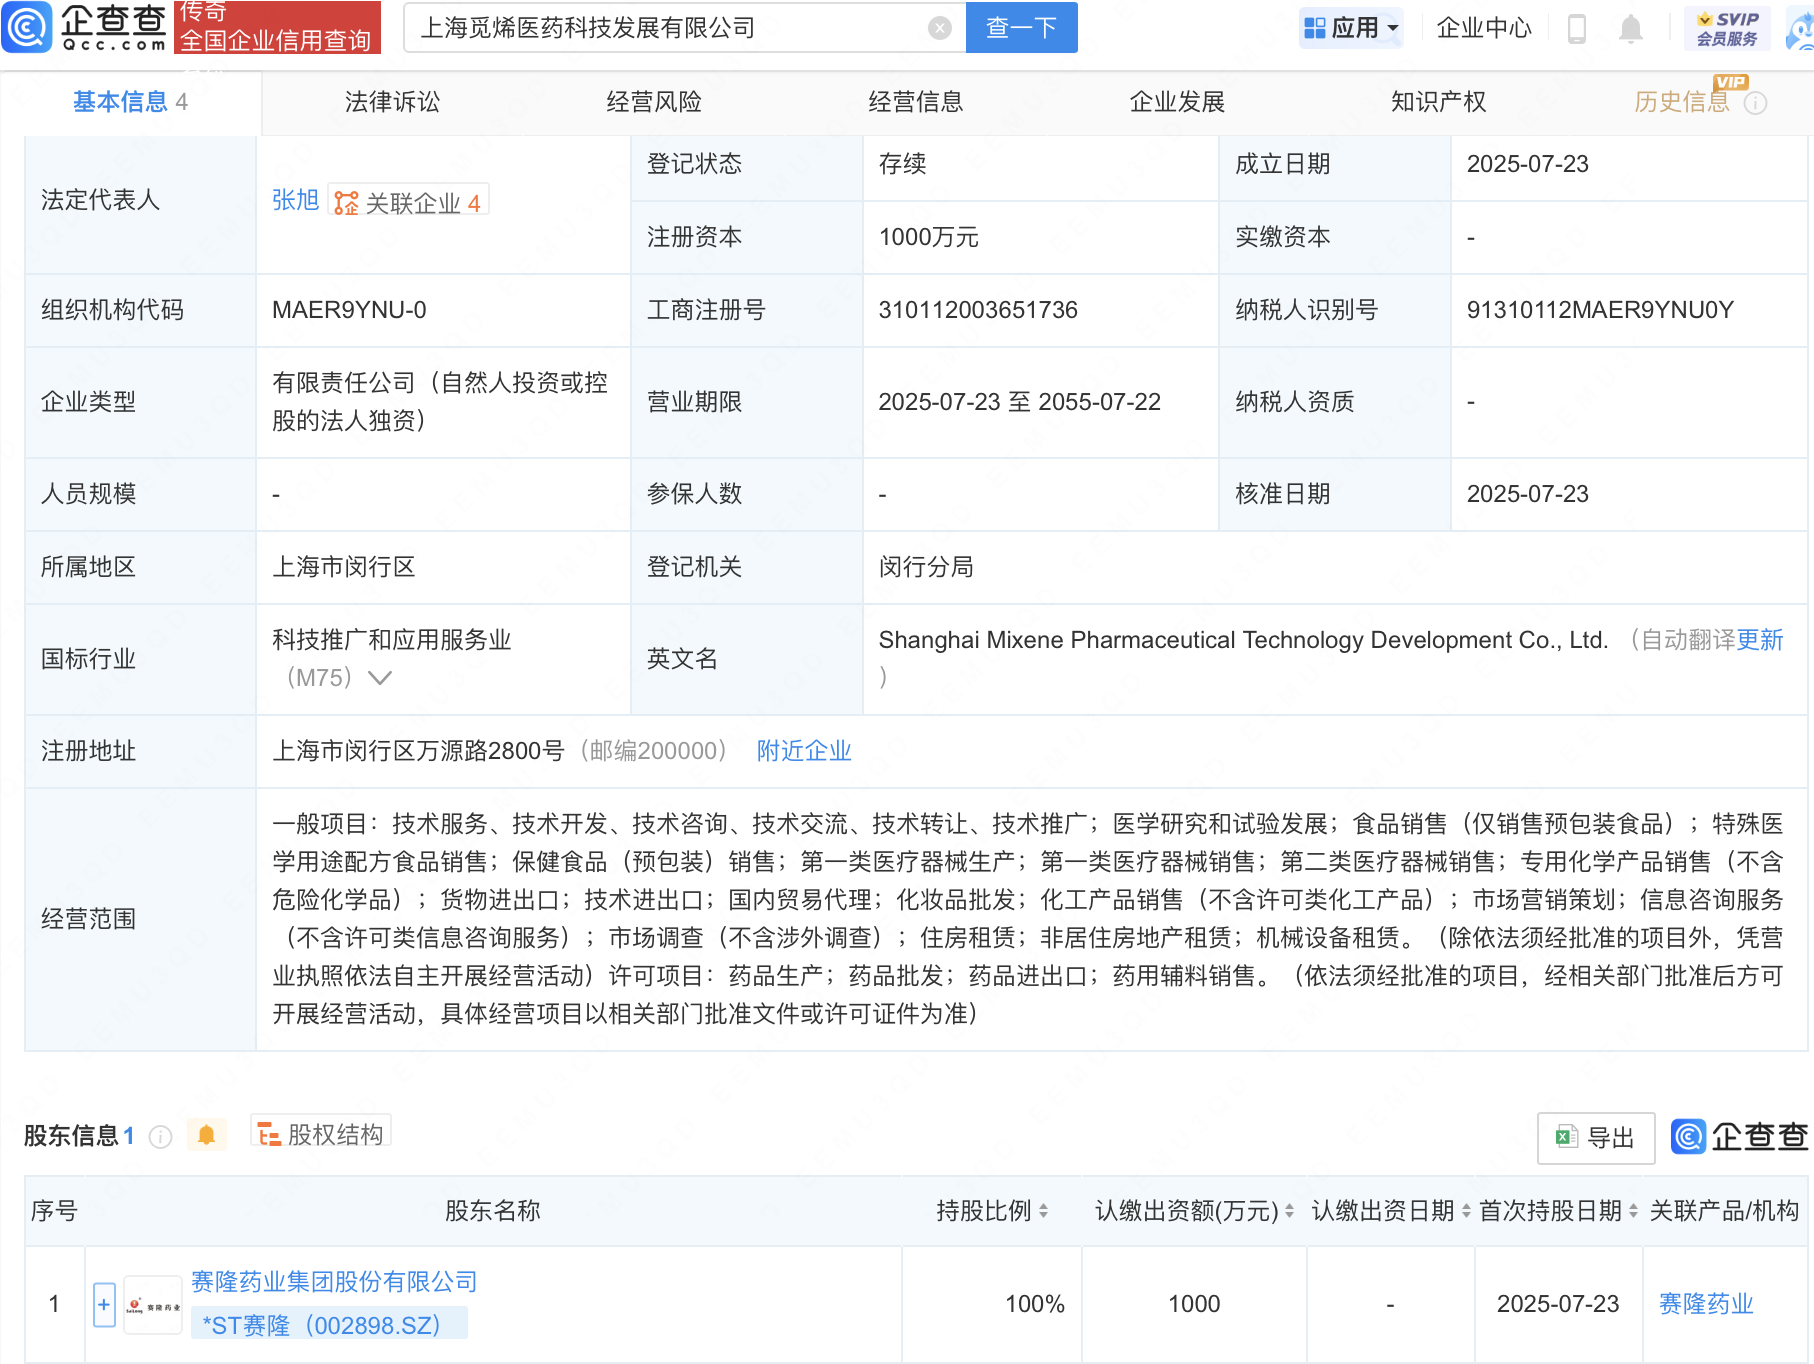This screenshot has height=1364, width=1814.
Task: Switch to 知识产权 tab
Action: (x=1438, y=102)
